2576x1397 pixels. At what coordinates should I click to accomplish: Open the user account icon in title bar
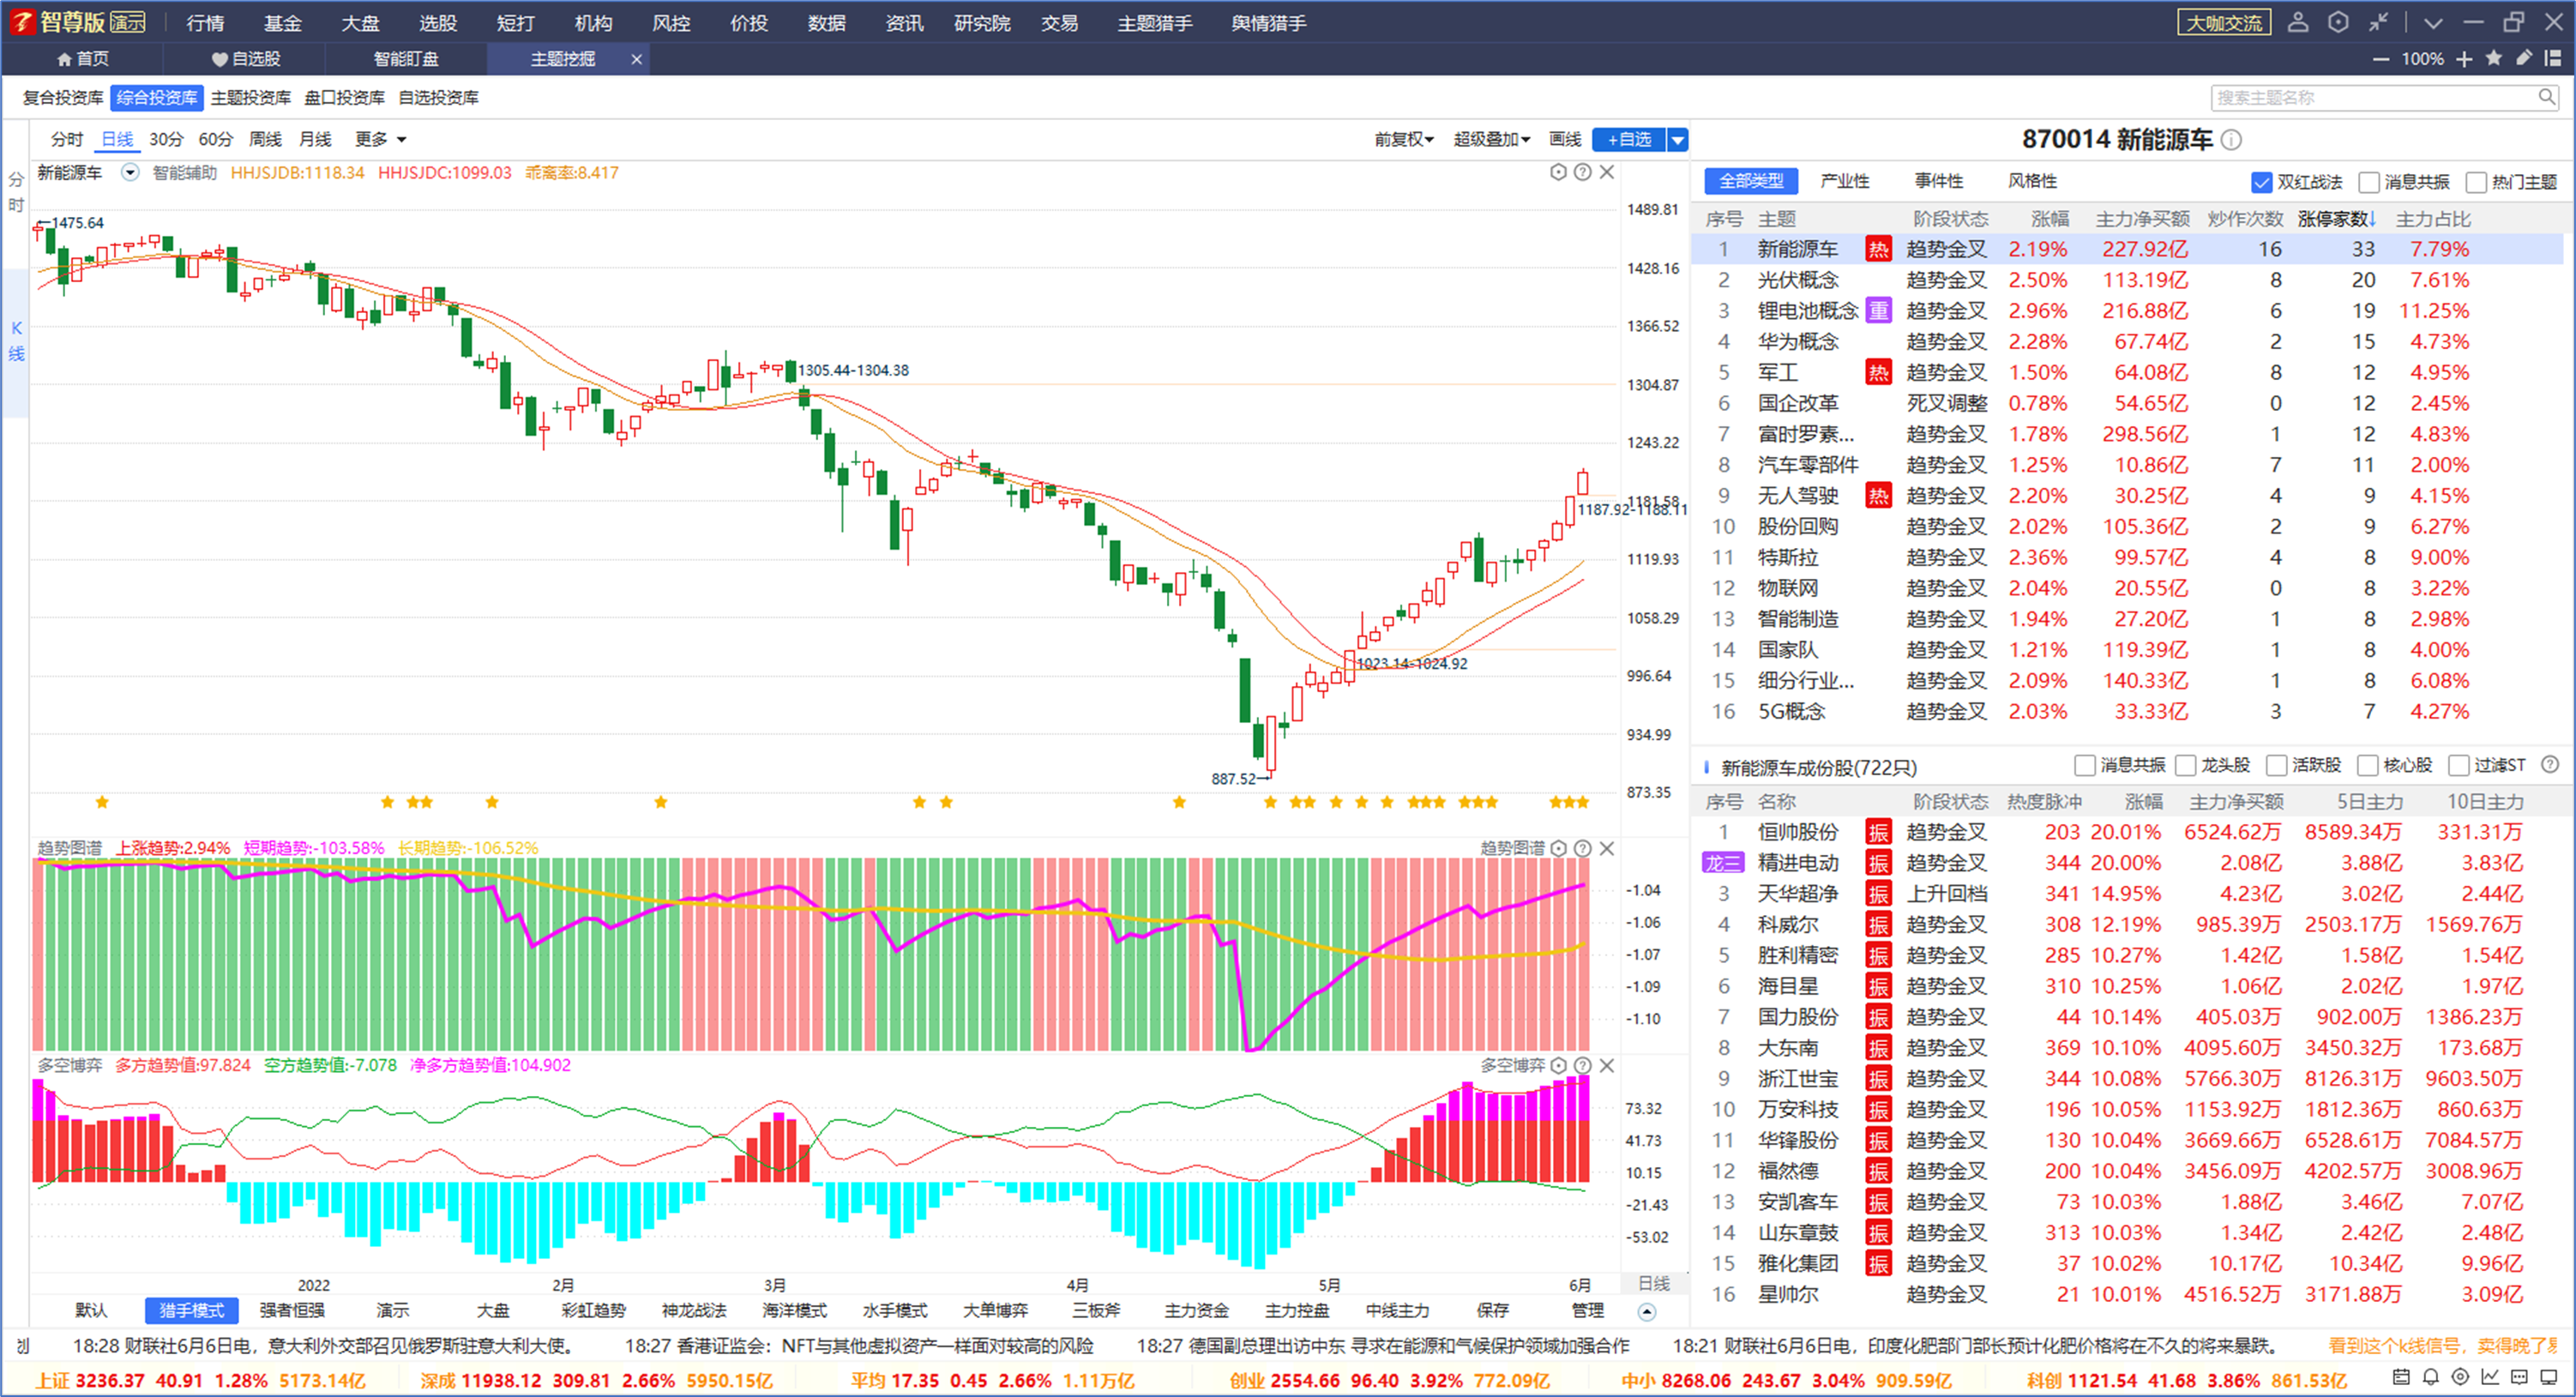point(2298,22)
